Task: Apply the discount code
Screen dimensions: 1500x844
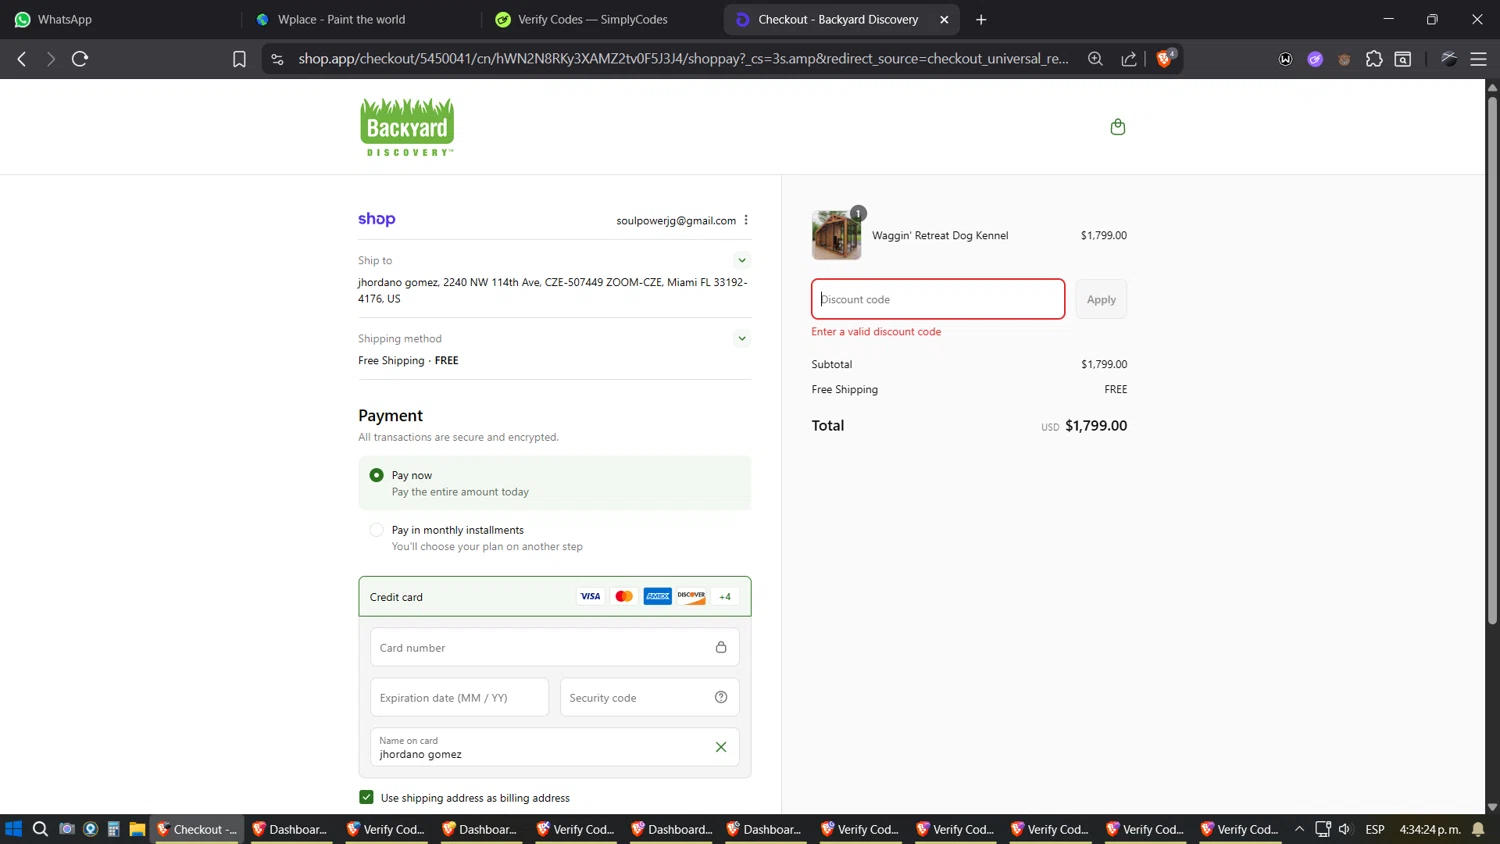Action: 1101,299
